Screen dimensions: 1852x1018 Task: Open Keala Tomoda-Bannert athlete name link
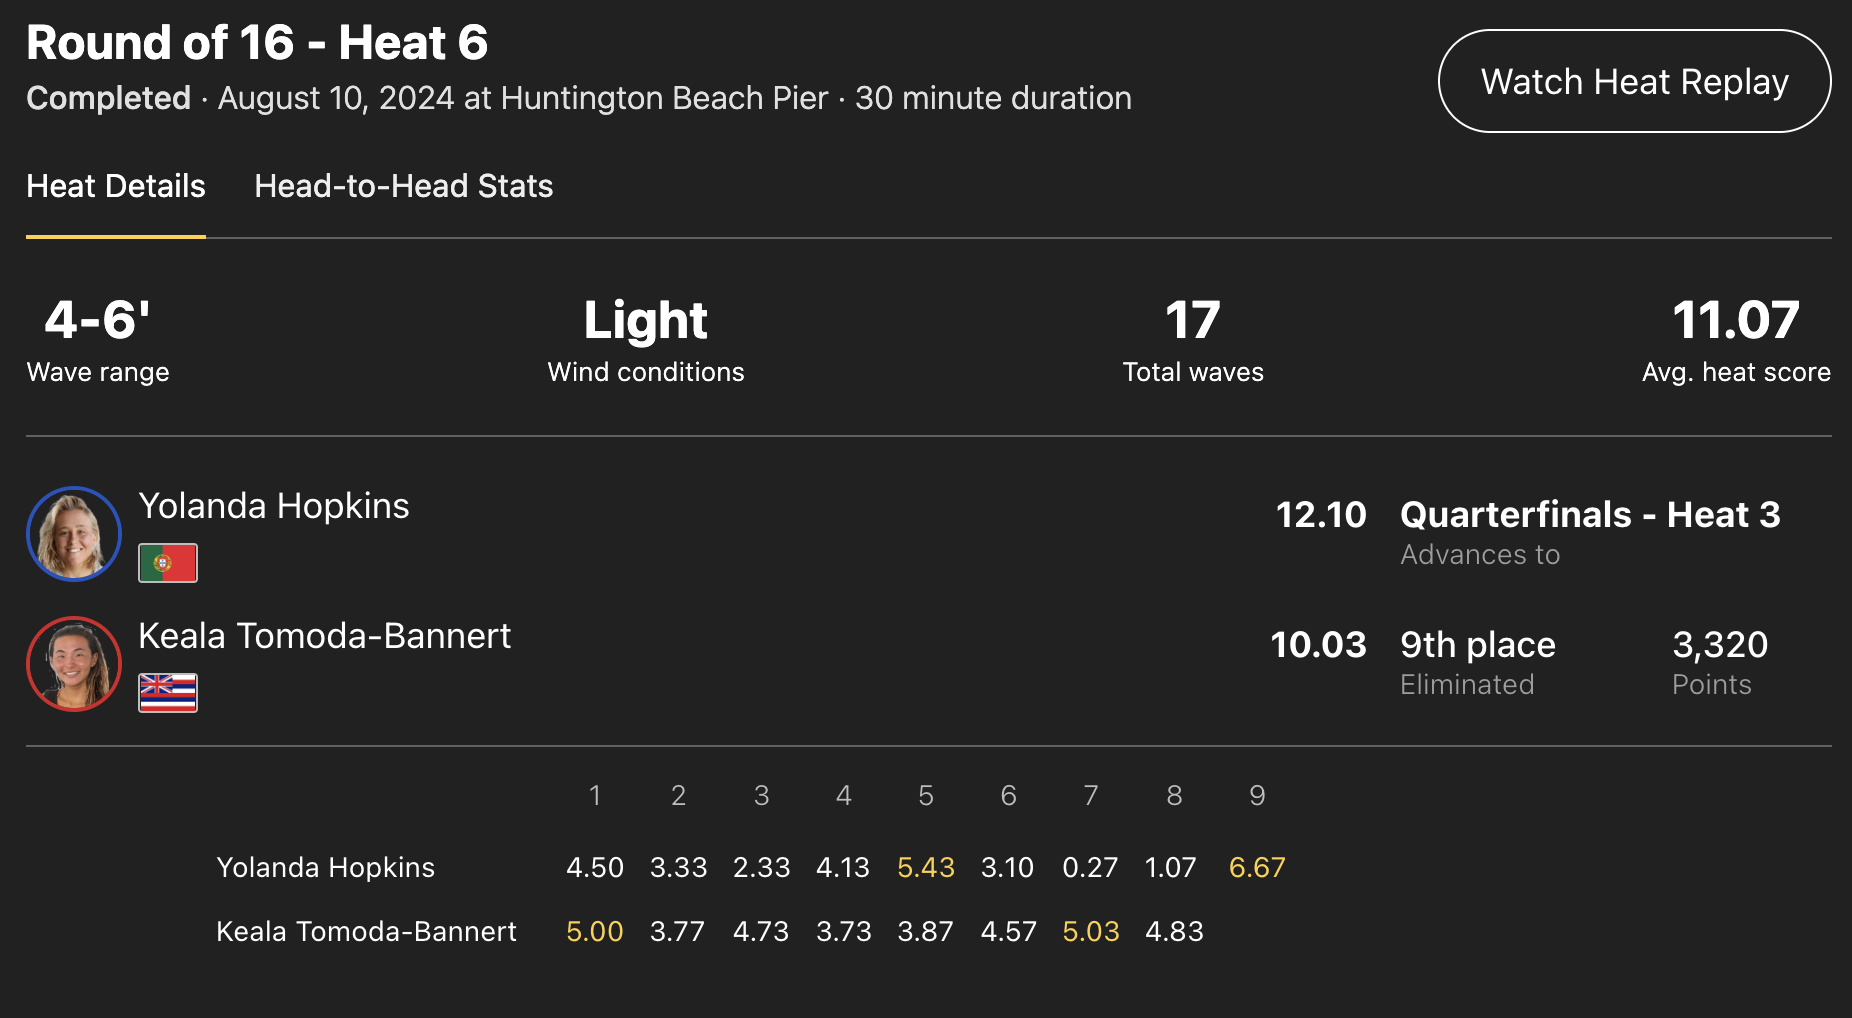tap(324, 636)
